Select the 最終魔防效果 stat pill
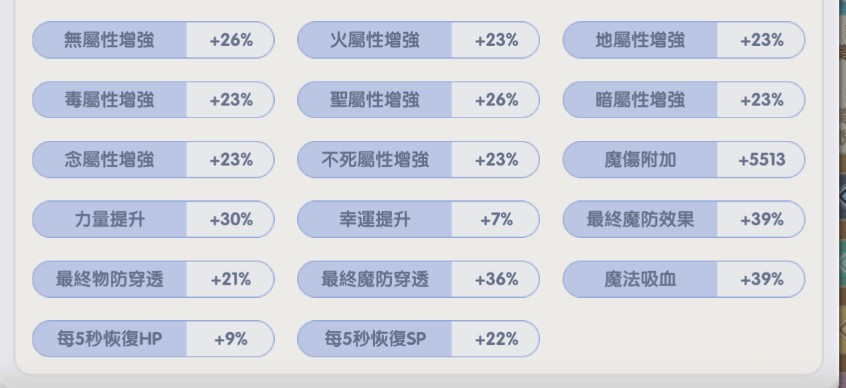The height and width of the screenshot is (388, 846). coord(684,219)
